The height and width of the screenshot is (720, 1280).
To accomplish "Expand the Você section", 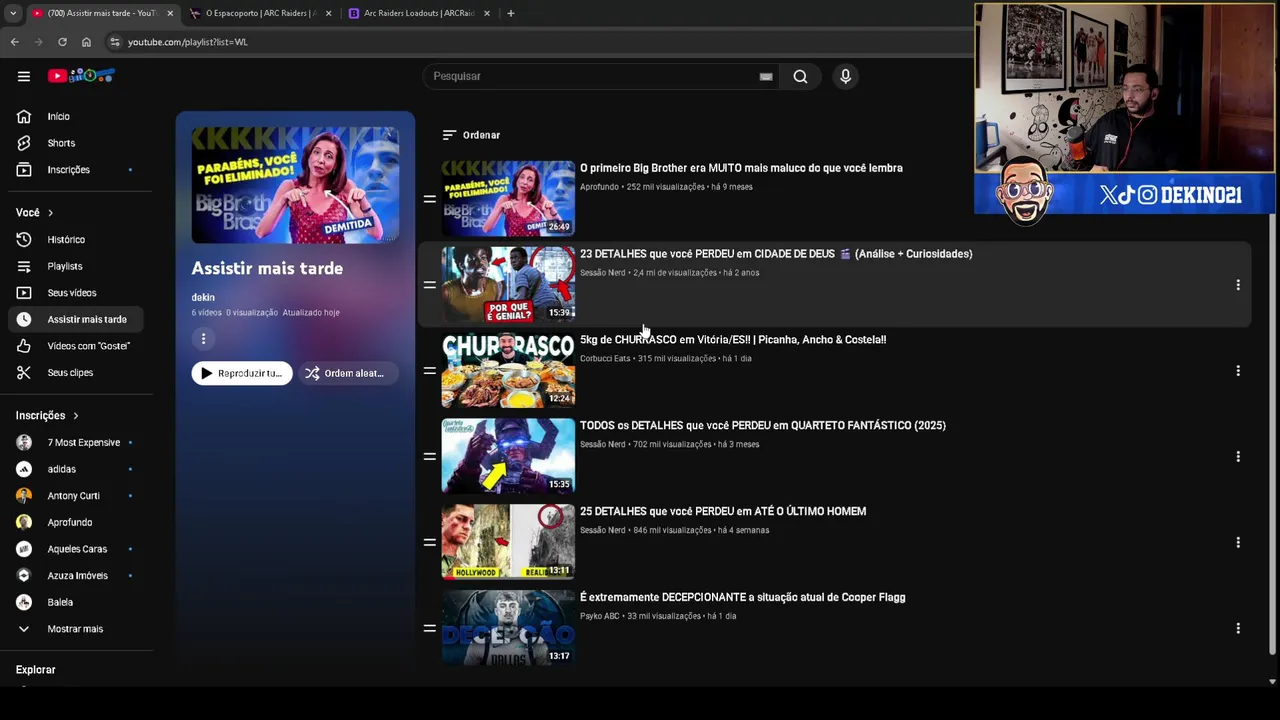I will click(x=35, y=212).
